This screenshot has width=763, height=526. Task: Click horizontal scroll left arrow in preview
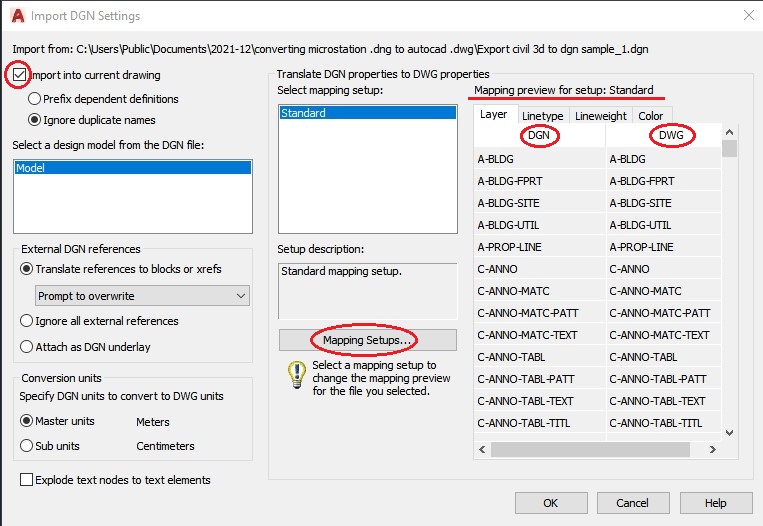pyautogui.click(x=482, y=449)
